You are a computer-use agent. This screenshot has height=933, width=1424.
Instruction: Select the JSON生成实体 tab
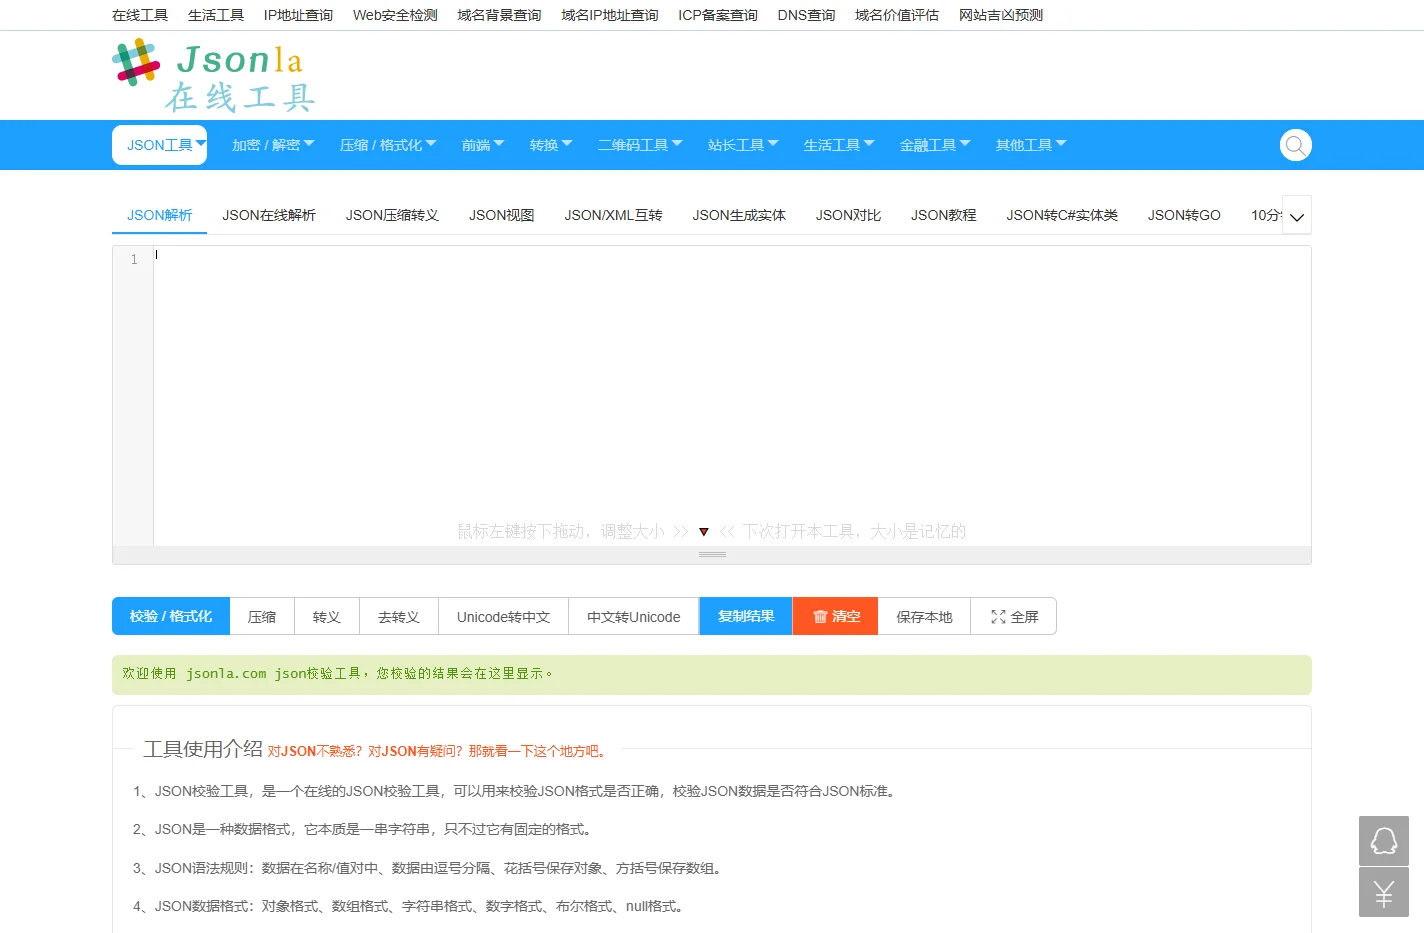pyautogui.click(x=739, y=215)
